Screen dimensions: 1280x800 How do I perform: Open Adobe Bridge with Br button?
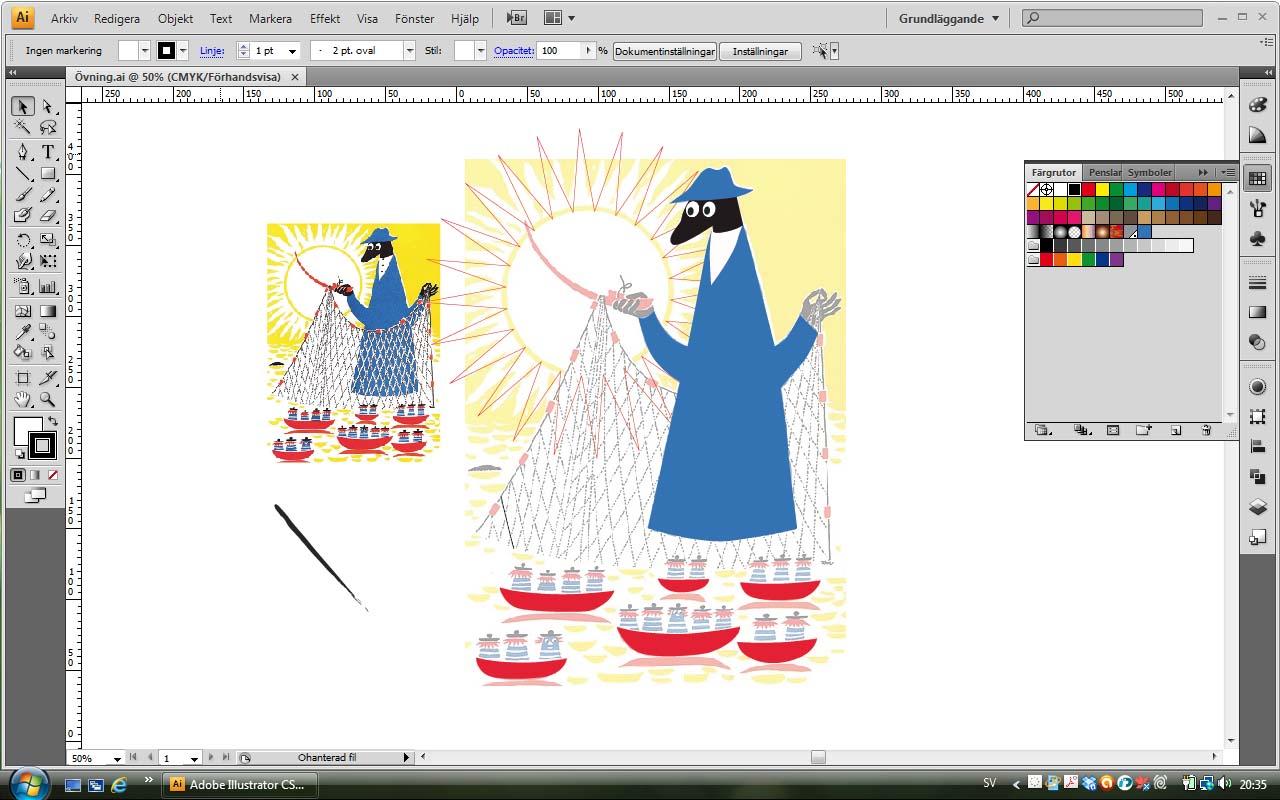[516, 18]
